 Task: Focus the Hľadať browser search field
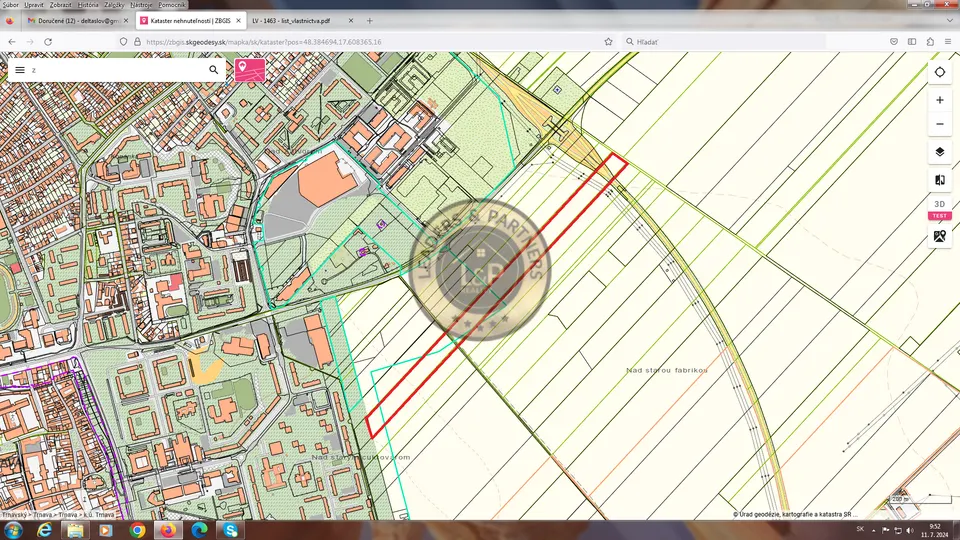(x=722, y=42)
